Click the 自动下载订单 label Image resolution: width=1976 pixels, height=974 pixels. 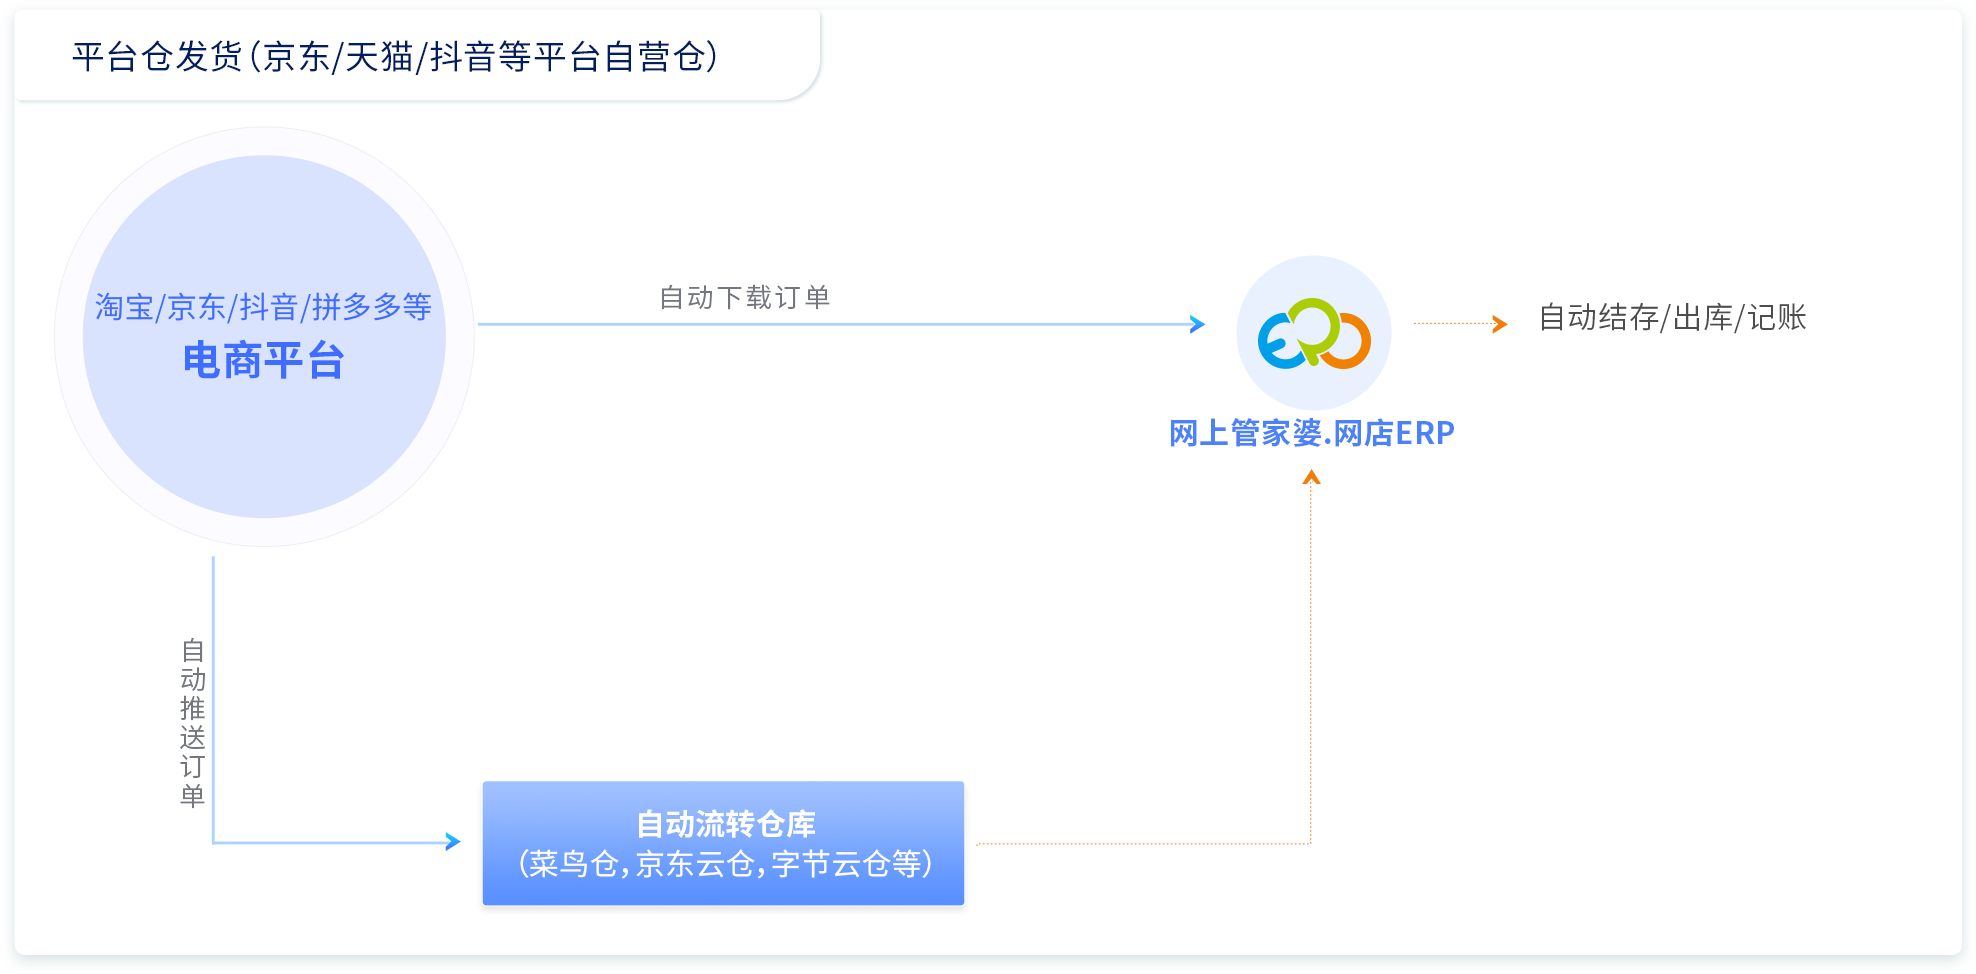745,297
